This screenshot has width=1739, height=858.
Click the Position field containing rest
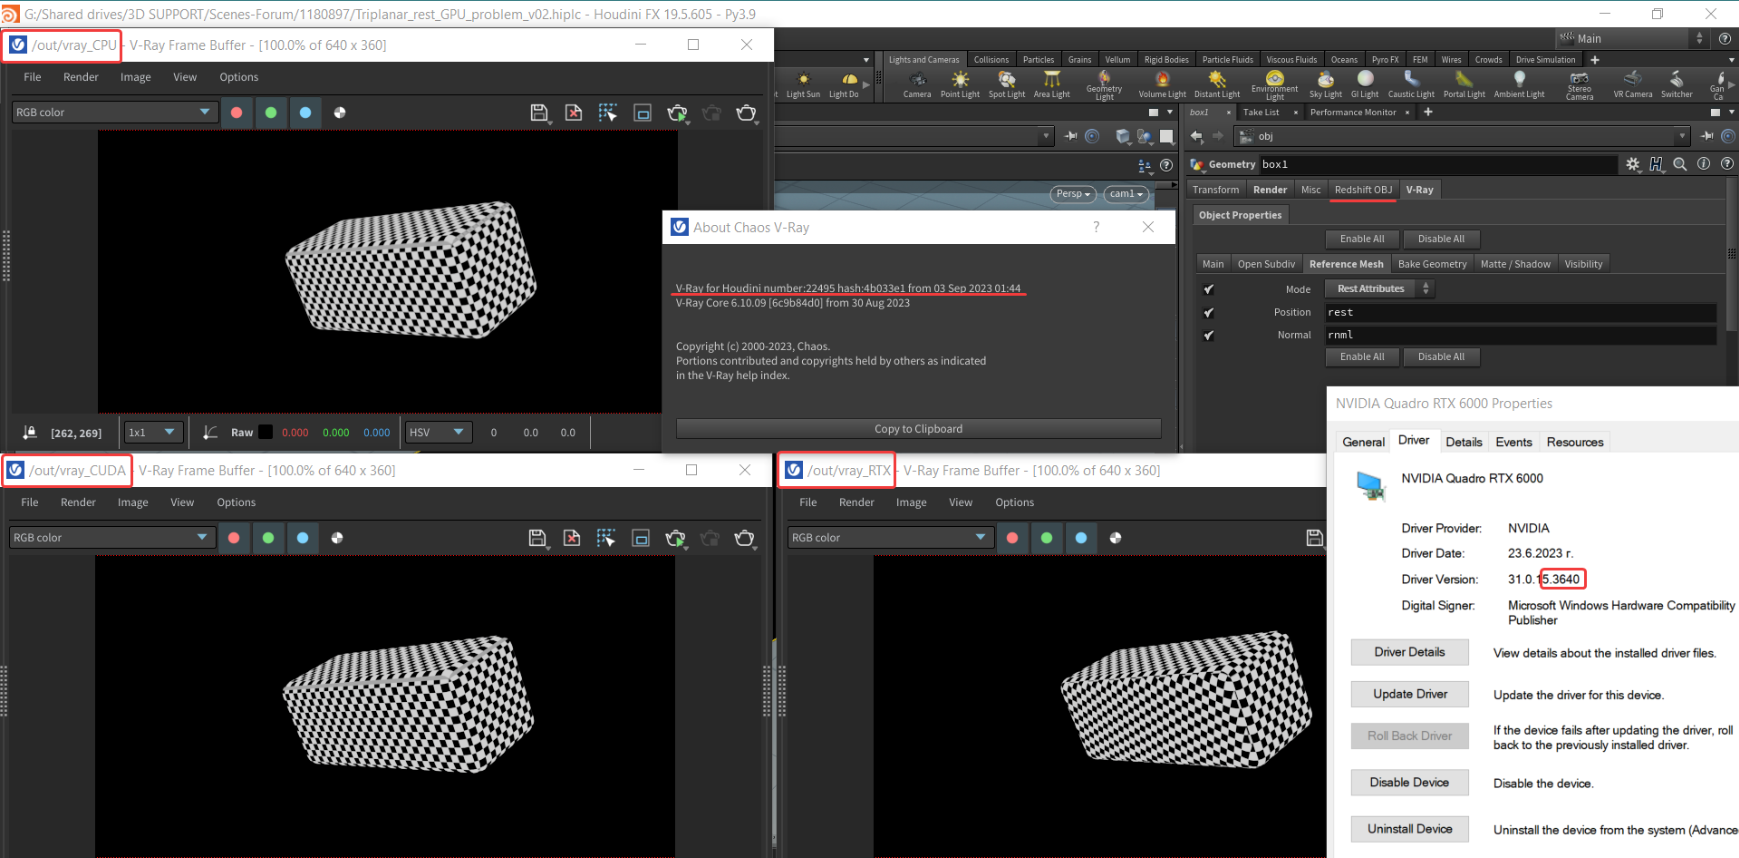[1521, 313]
